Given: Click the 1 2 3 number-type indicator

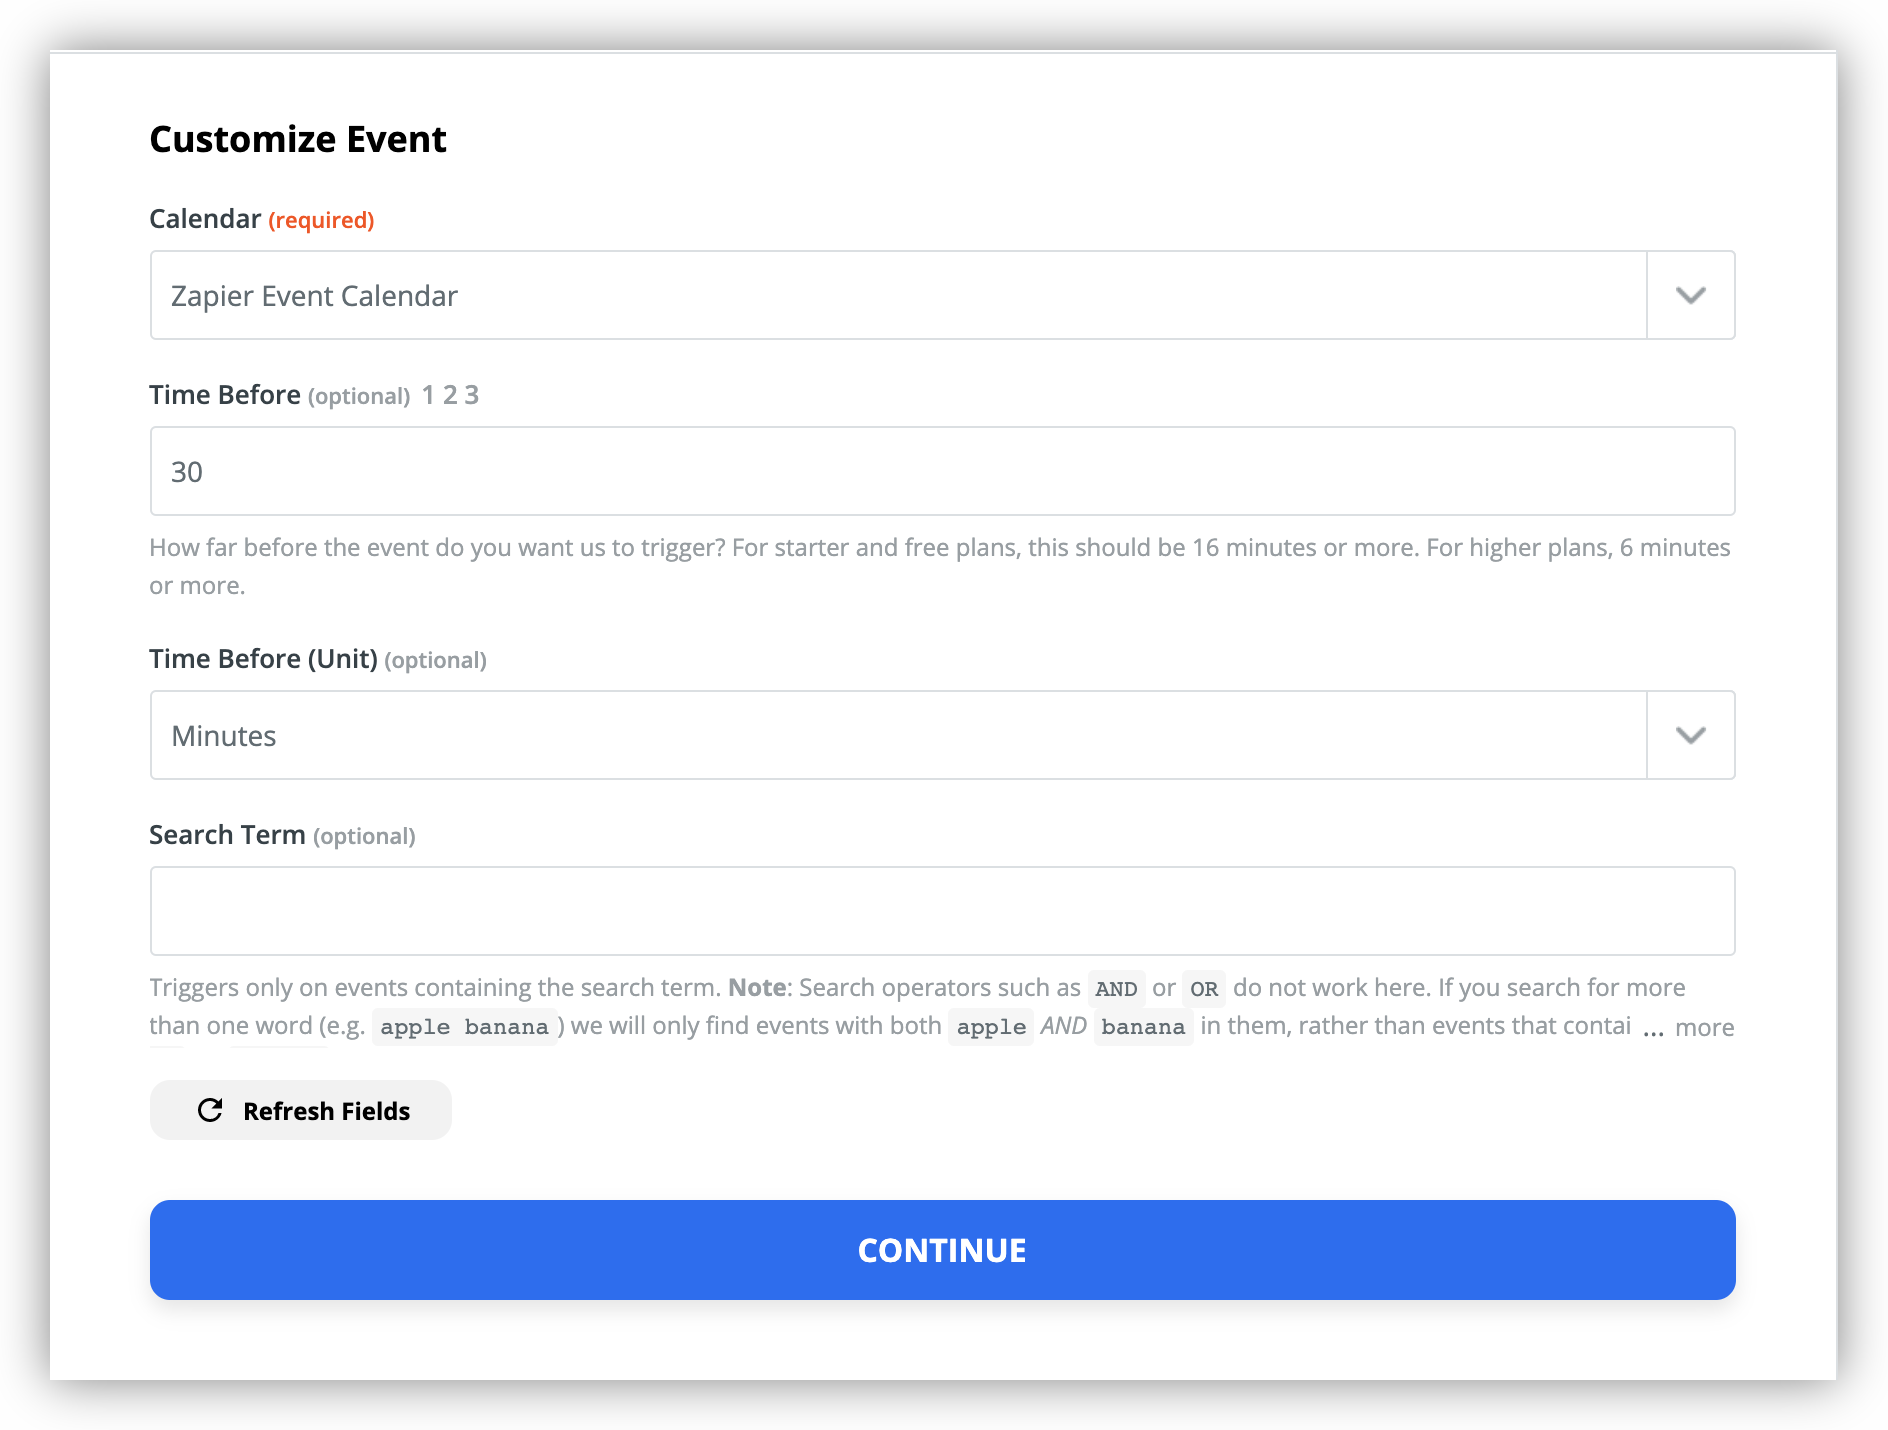Looking at the screenshot, I should tap(450, 395).
